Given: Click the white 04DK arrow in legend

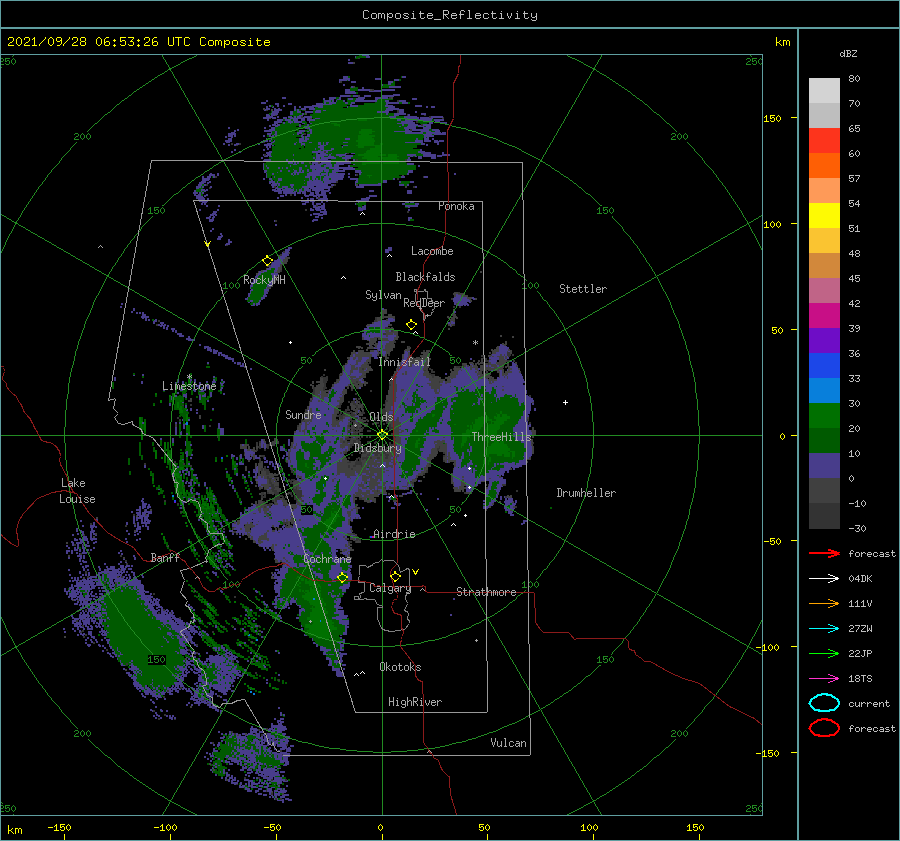Looking at the screenshot, I should click(824, 578).
